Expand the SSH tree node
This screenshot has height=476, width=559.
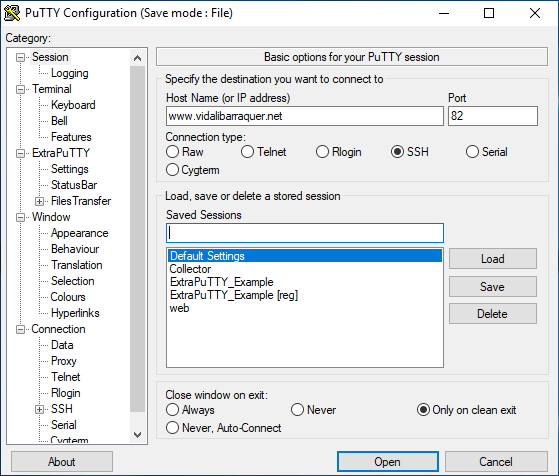(39, 409)
